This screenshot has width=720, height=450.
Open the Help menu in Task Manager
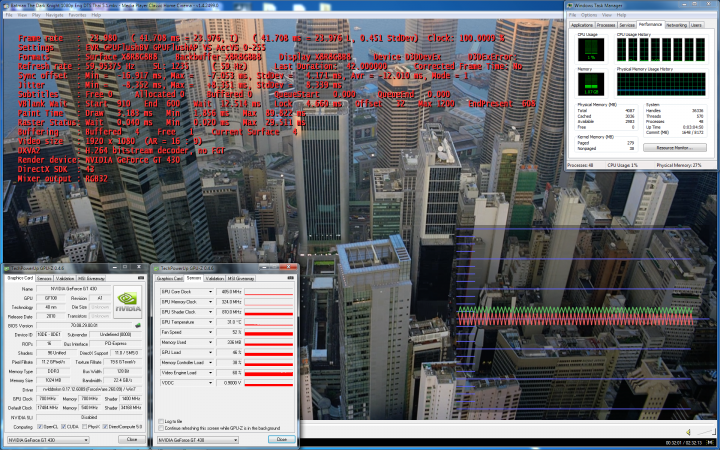pyautogui.click(x=621, y=15)
